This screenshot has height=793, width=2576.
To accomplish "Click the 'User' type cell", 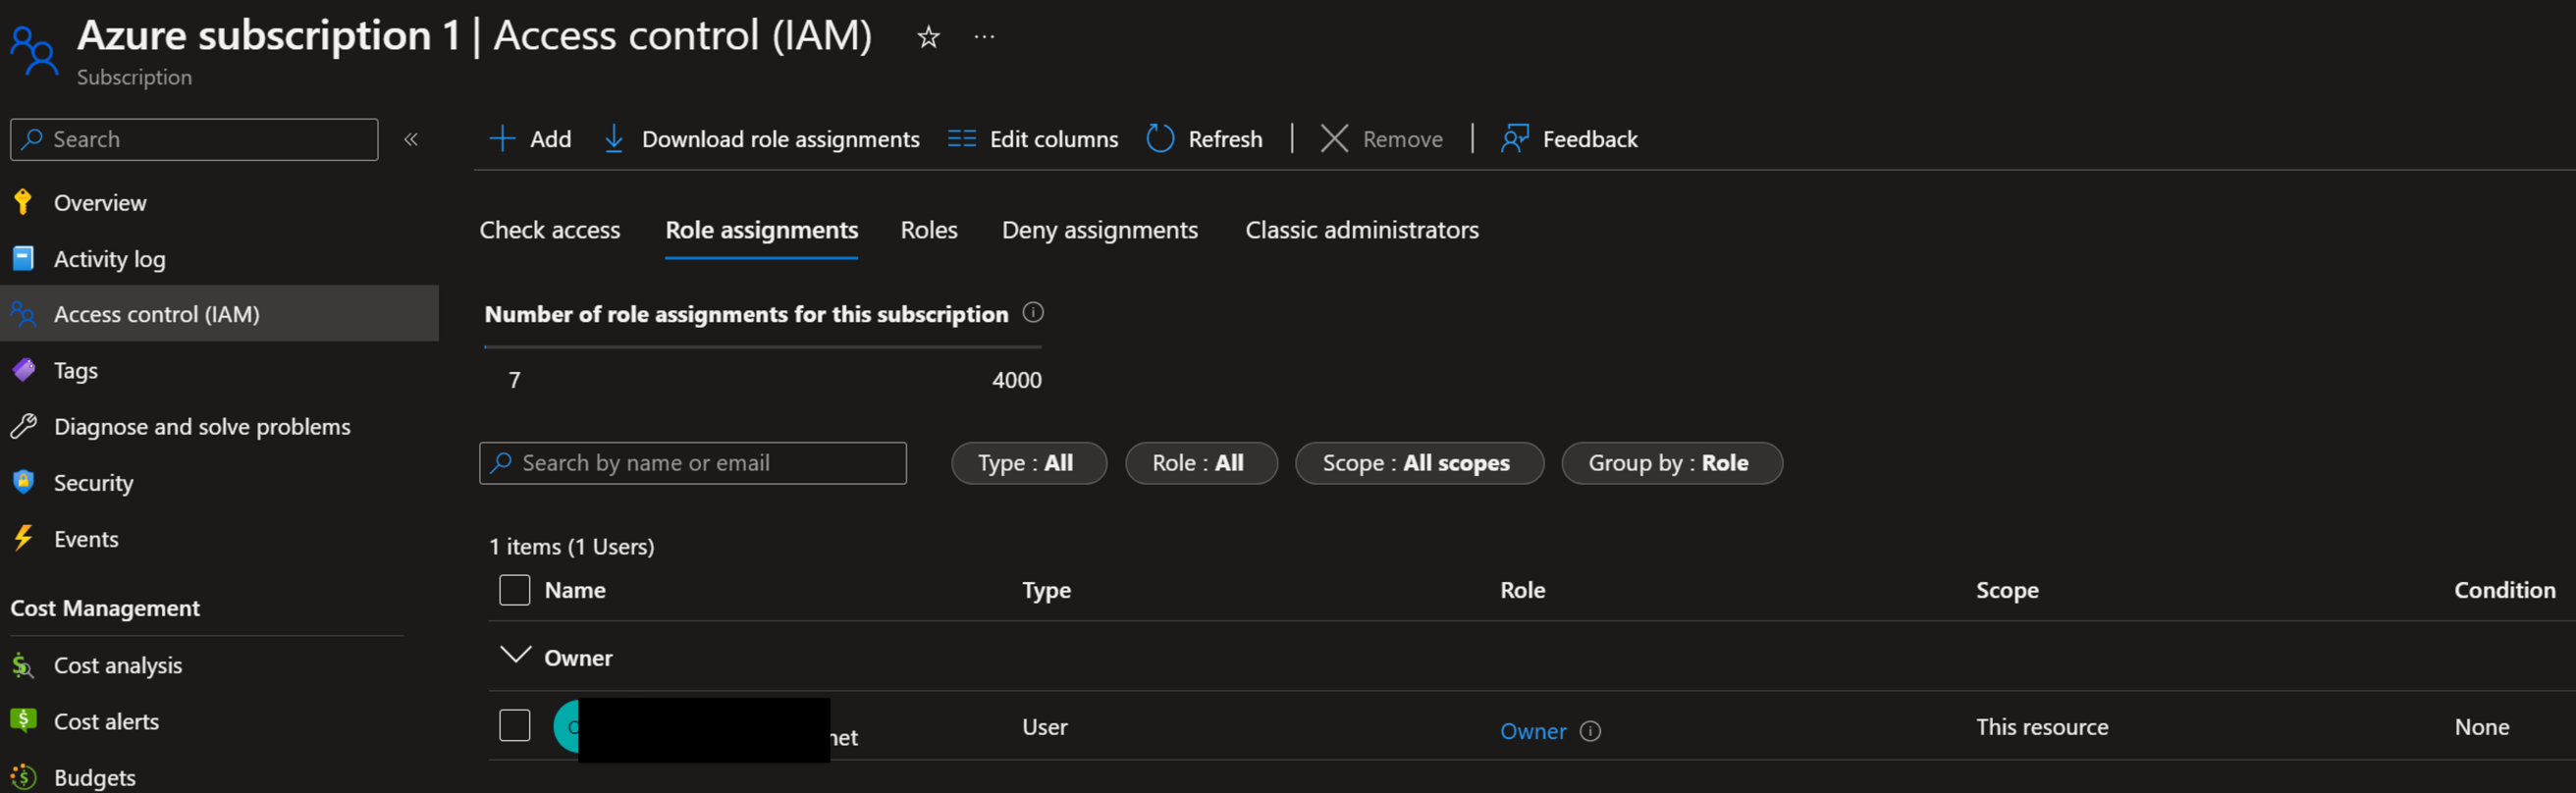I will click(1044, 727).
